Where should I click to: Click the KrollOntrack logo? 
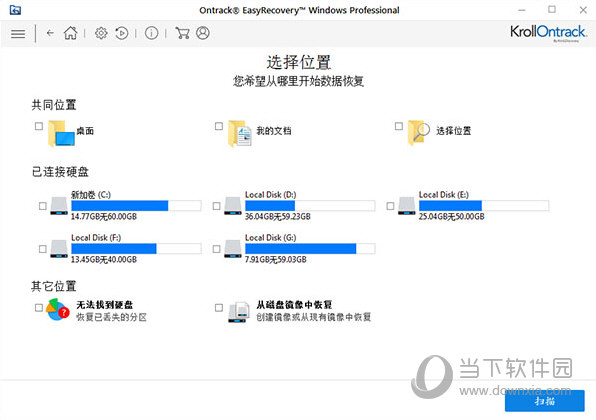coord(548,33)
